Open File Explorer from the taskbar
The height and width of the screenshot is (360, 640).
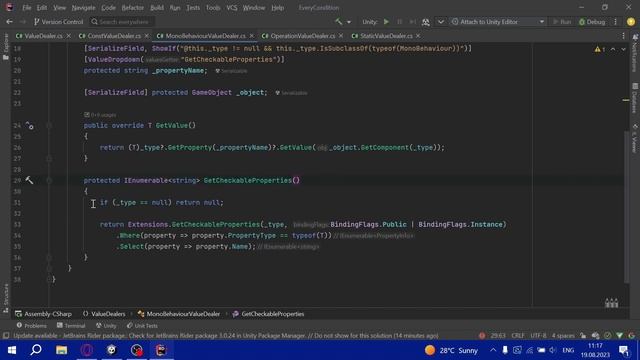(x=61, y=350)
